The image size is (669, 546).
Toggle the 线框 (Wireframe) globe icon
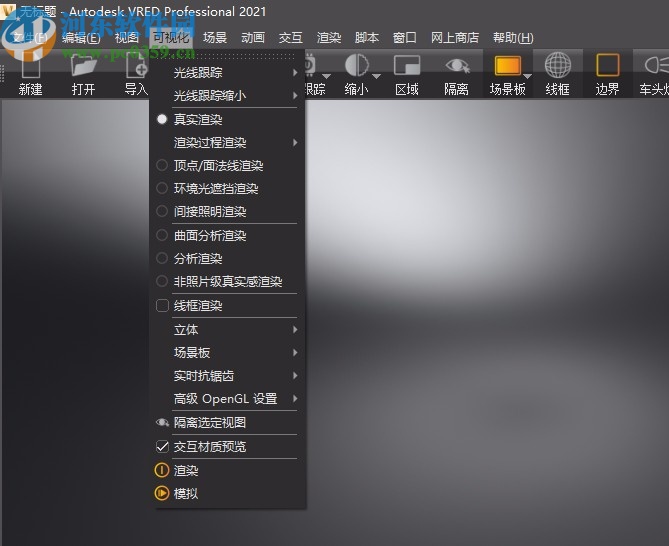[558, 65]
